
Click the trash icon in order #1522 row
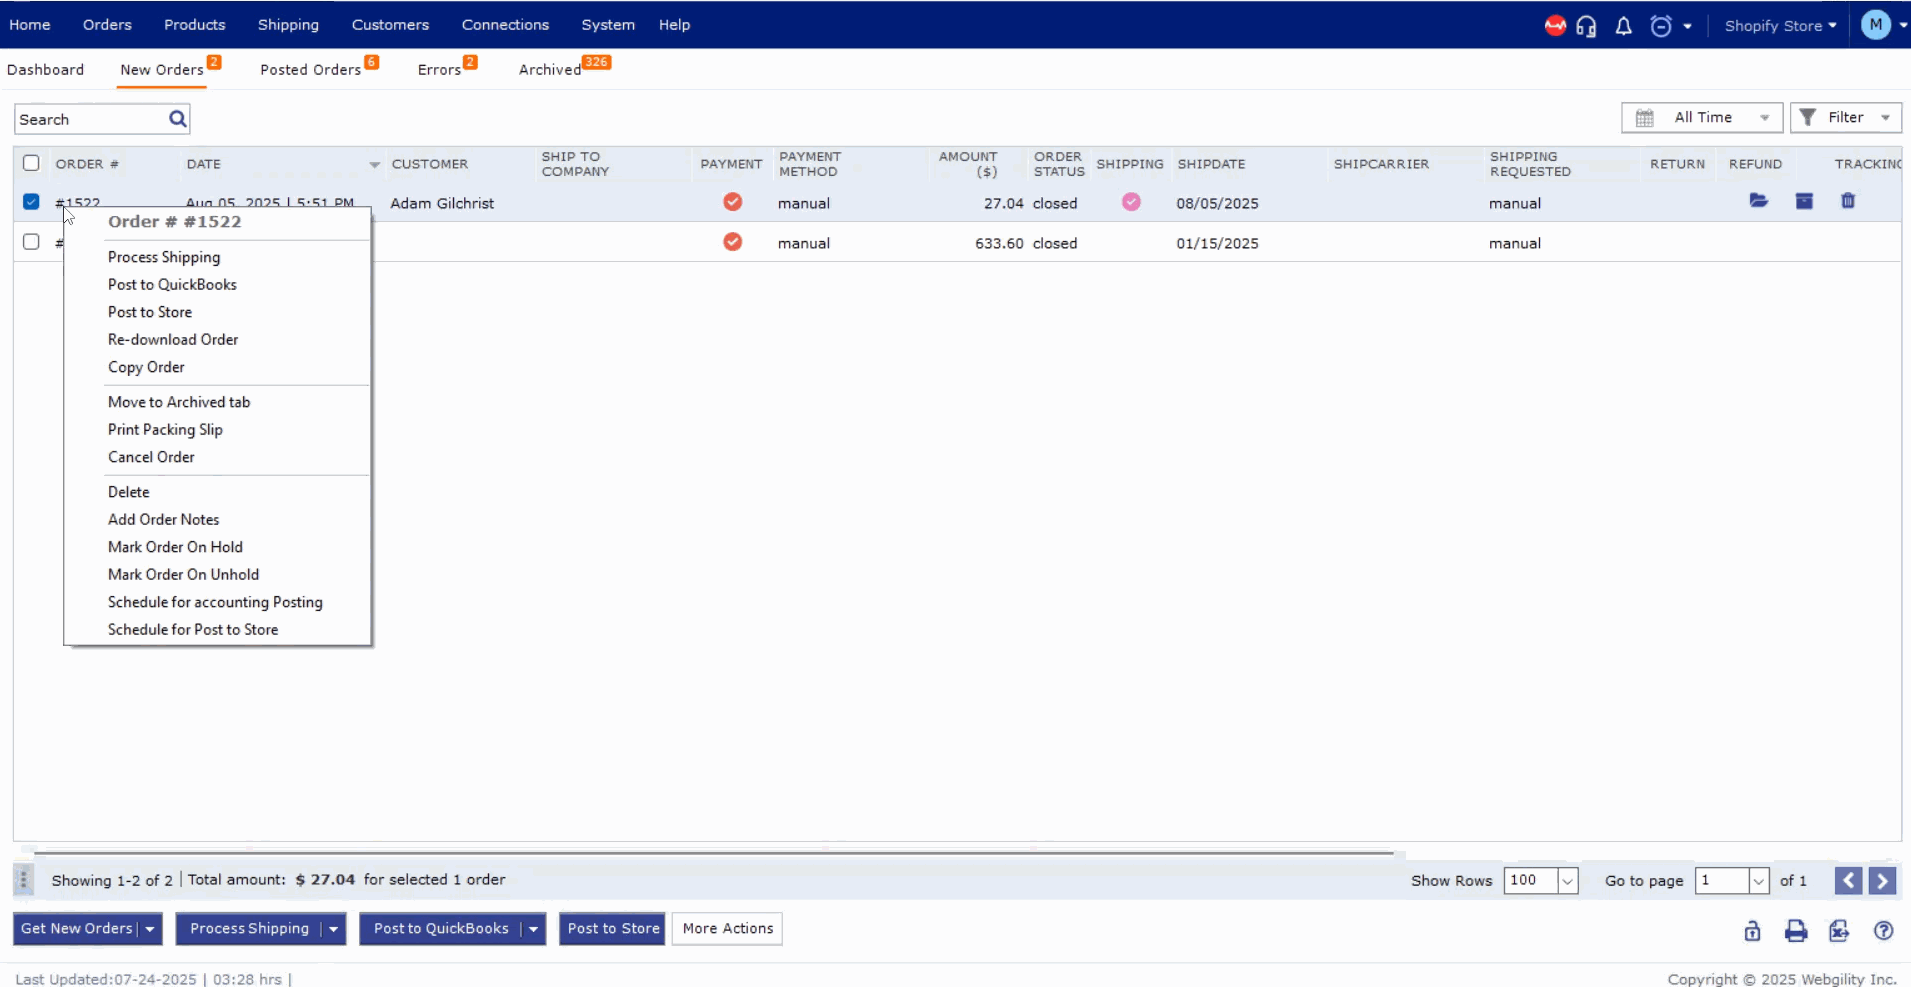pyautogui.click(x=1847, y=201)
